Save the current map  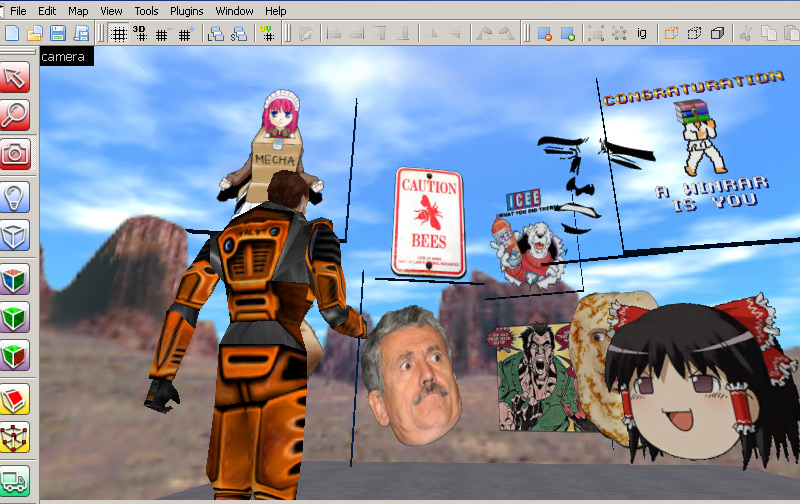(x=58, y=33)
